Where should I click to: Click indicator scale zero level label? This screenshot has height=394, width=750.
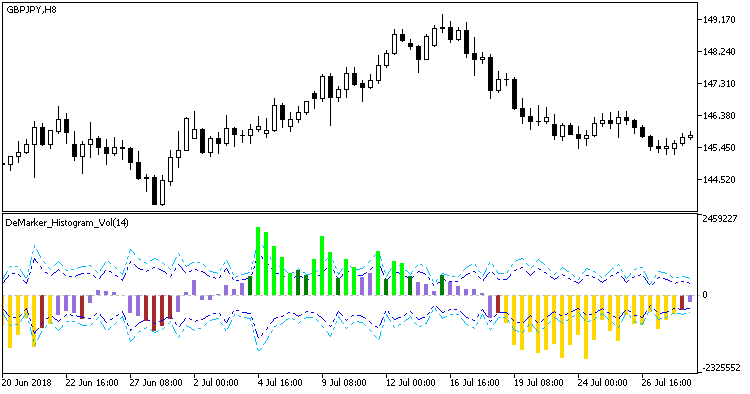(x=705, y=295)
